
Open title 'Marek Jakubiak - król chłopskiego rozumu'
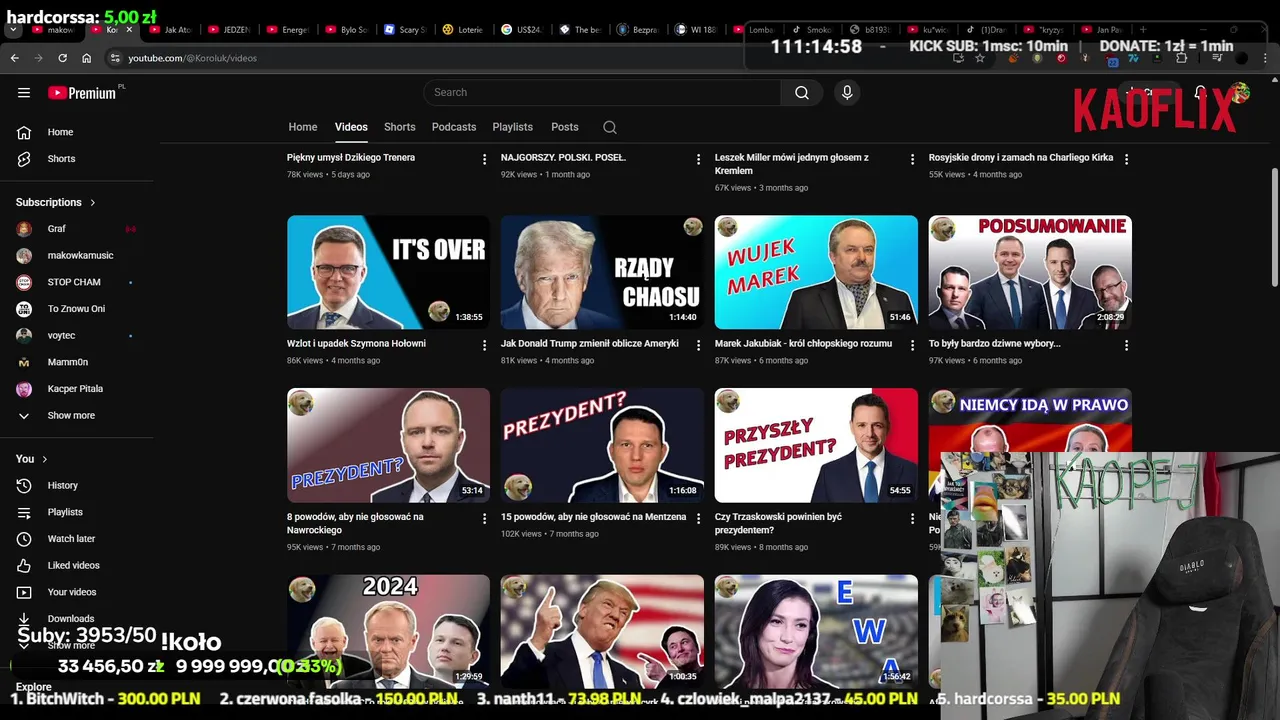pyautogui.click(x=803, y=343)
